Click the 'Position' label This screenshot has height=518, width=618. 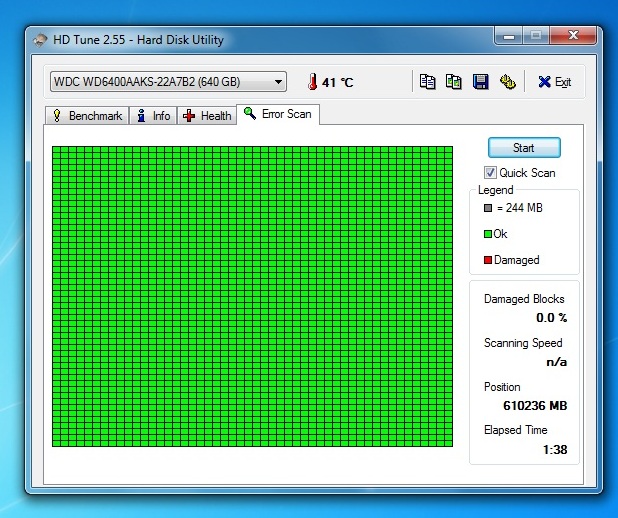(502, 387)
